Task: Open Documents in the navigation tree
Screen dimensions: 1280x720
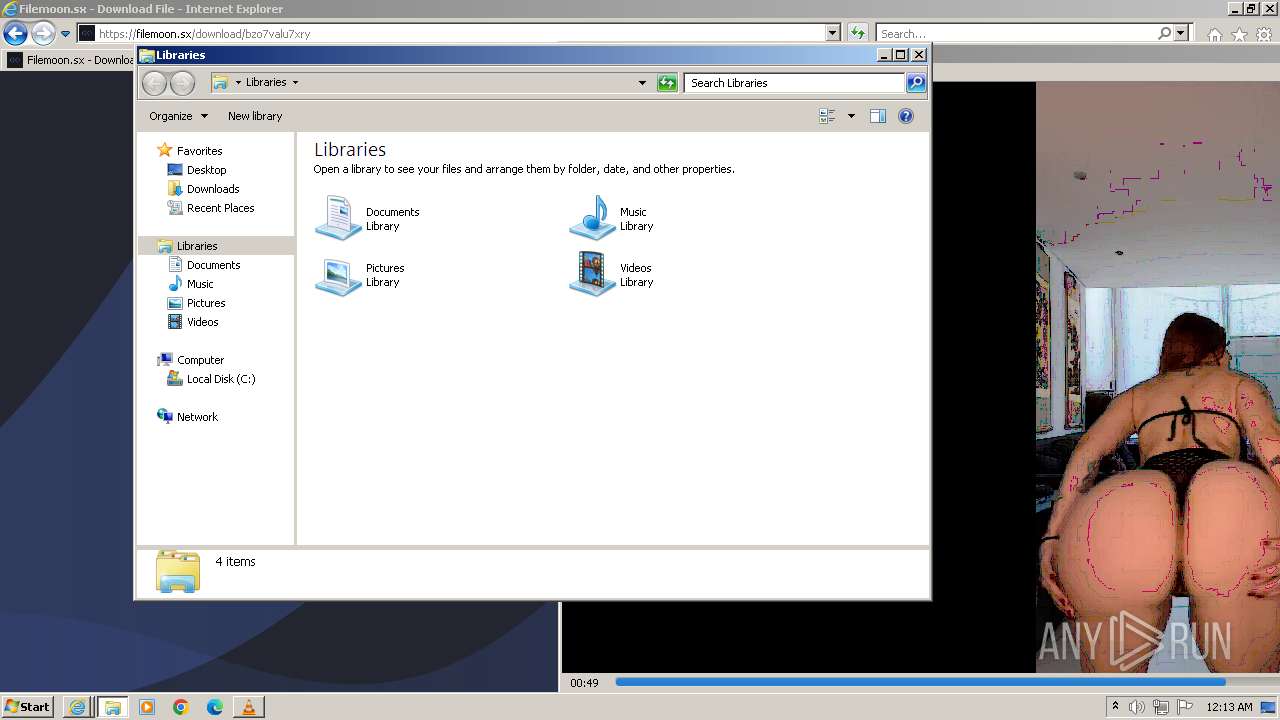Action: [213, 265]
